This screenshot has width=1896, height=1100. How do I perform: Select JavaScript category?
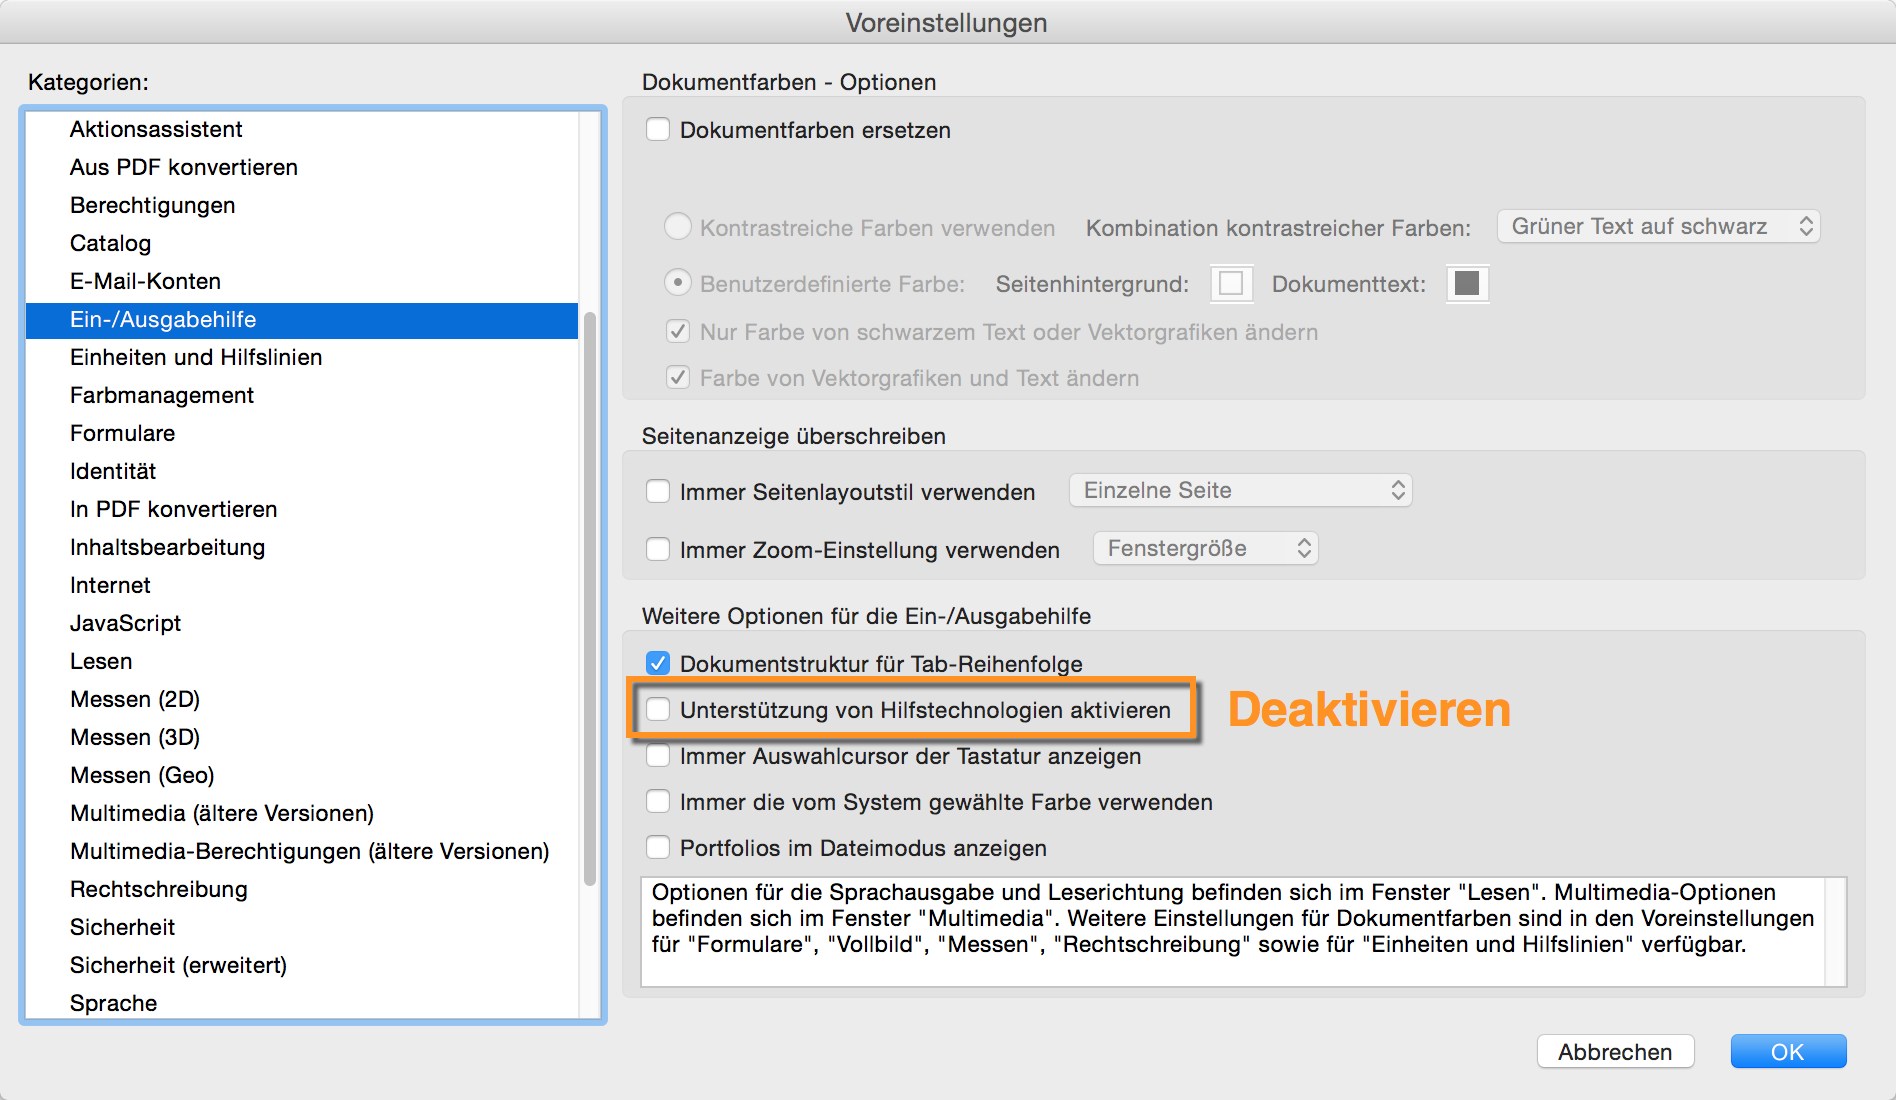tap(302, 623)
